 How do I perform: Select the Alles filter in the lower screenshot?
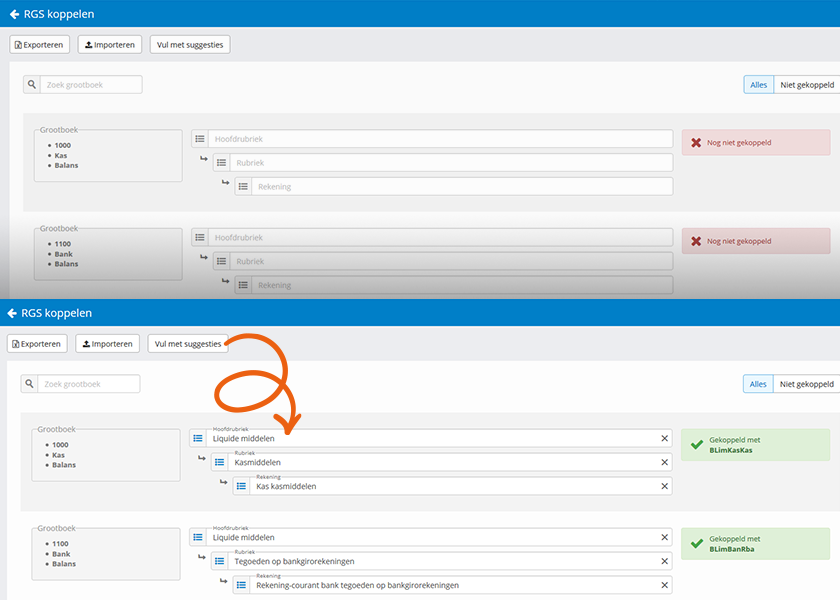click(758, 384)
